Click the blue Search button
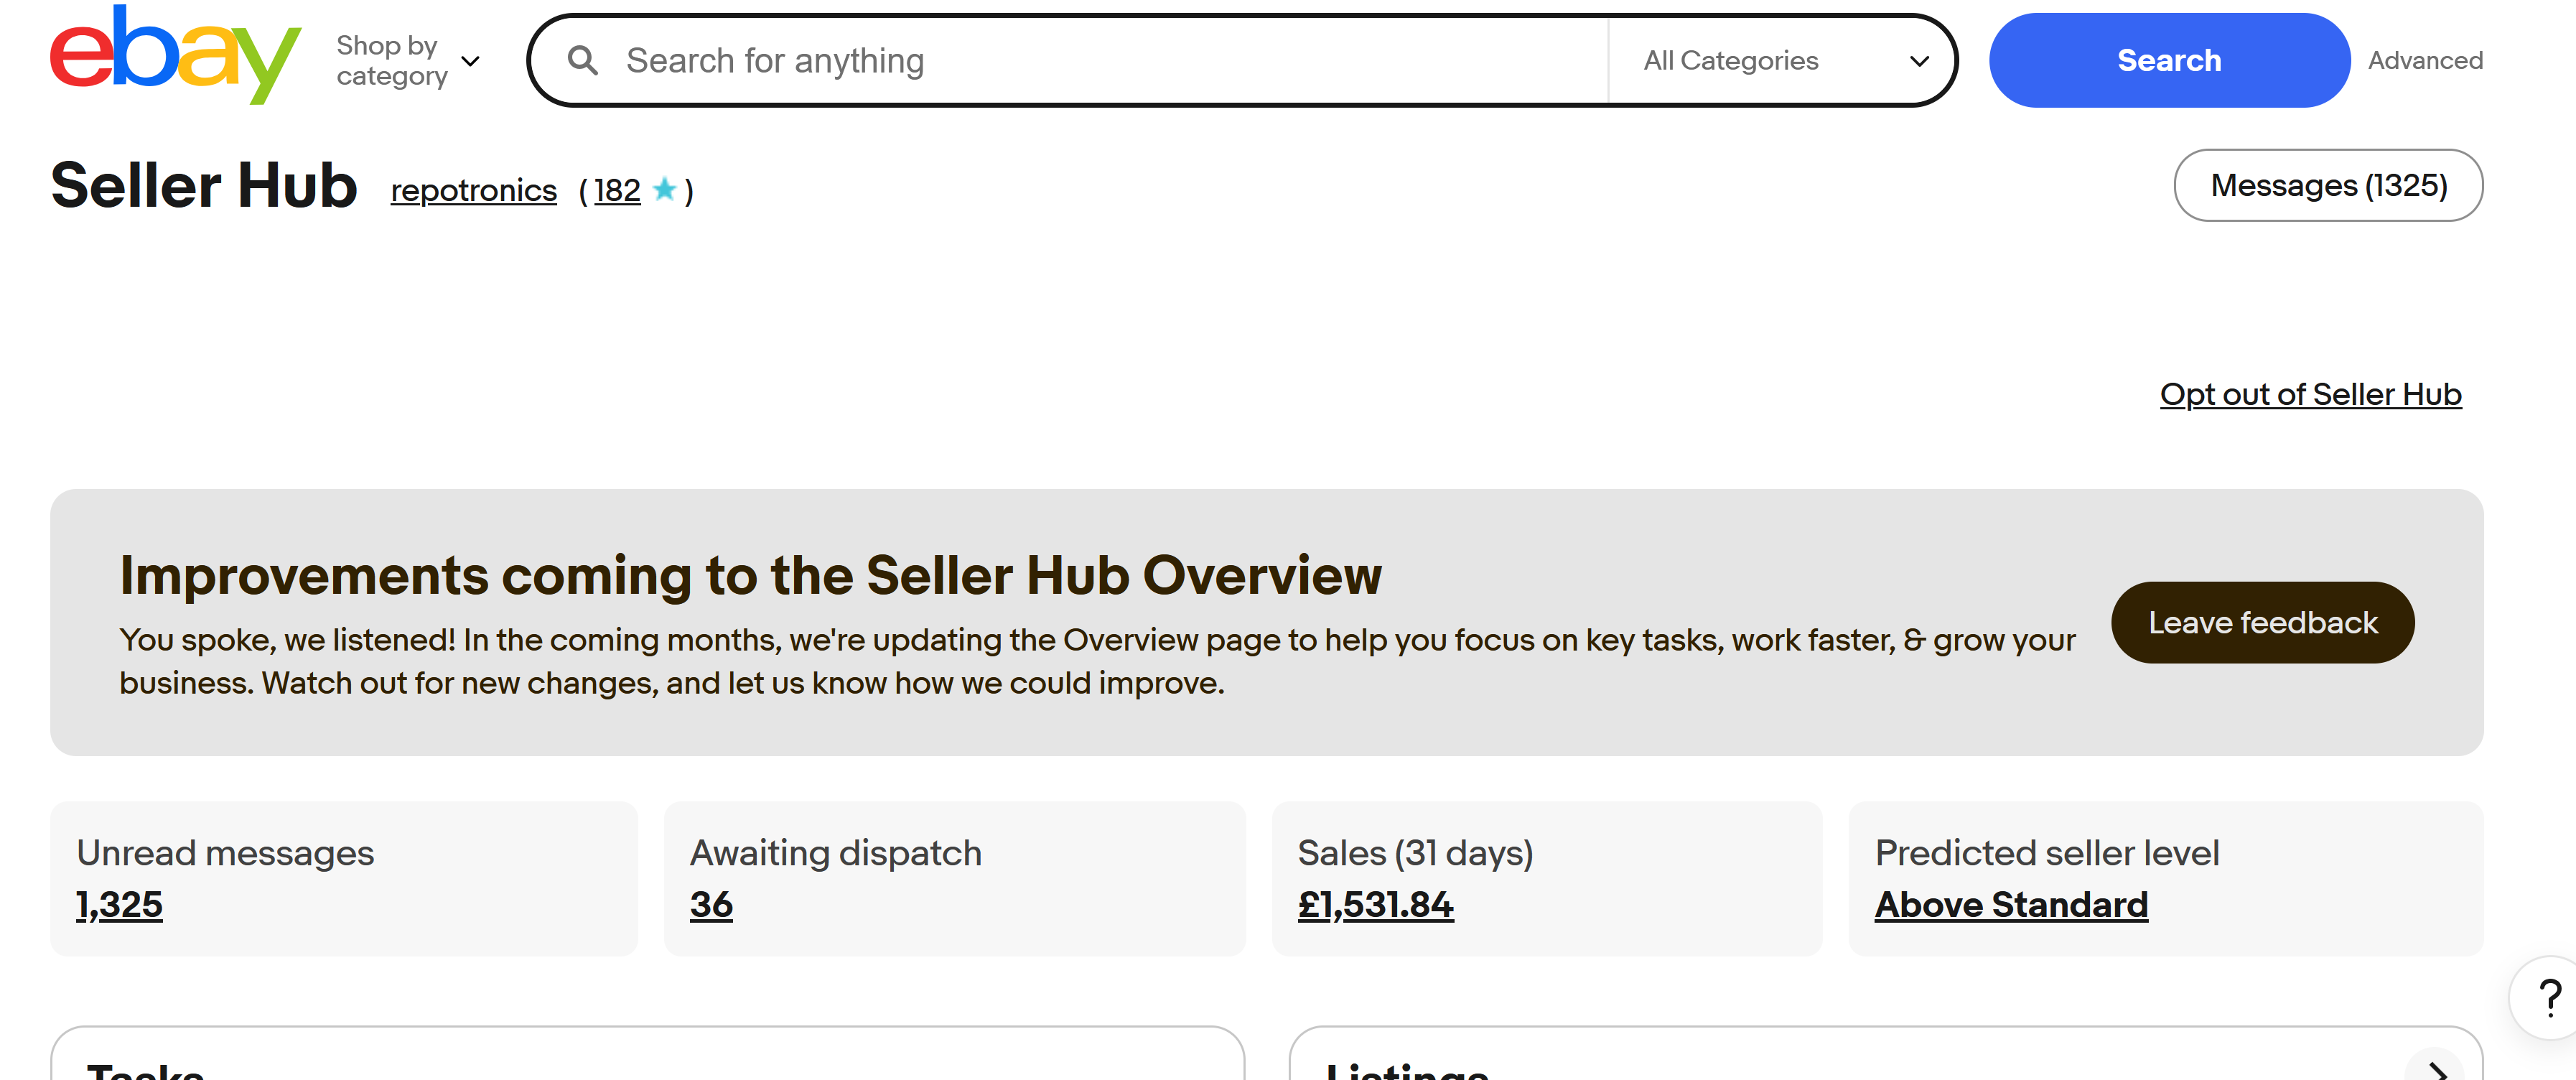 point(2169,60)
